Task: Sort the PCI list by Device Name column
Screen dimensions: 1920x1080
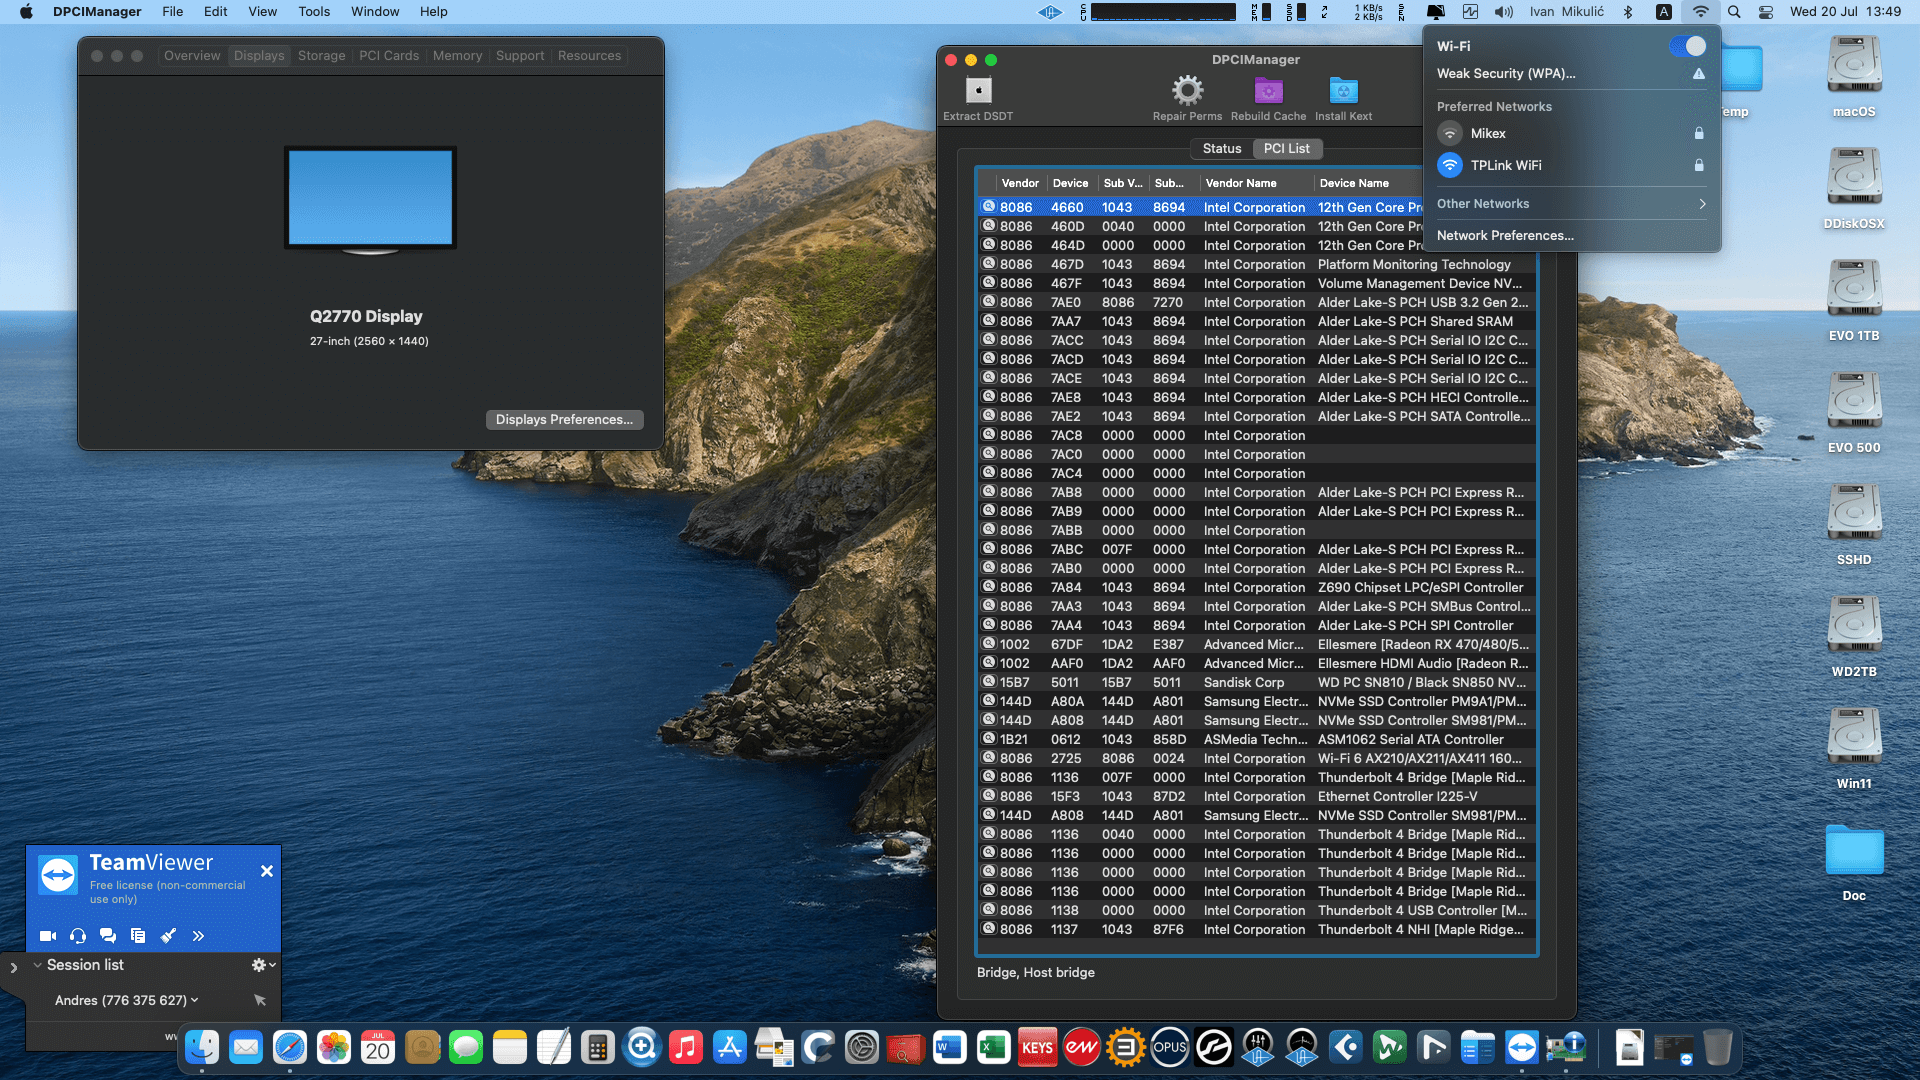Action: point(1368,183)
